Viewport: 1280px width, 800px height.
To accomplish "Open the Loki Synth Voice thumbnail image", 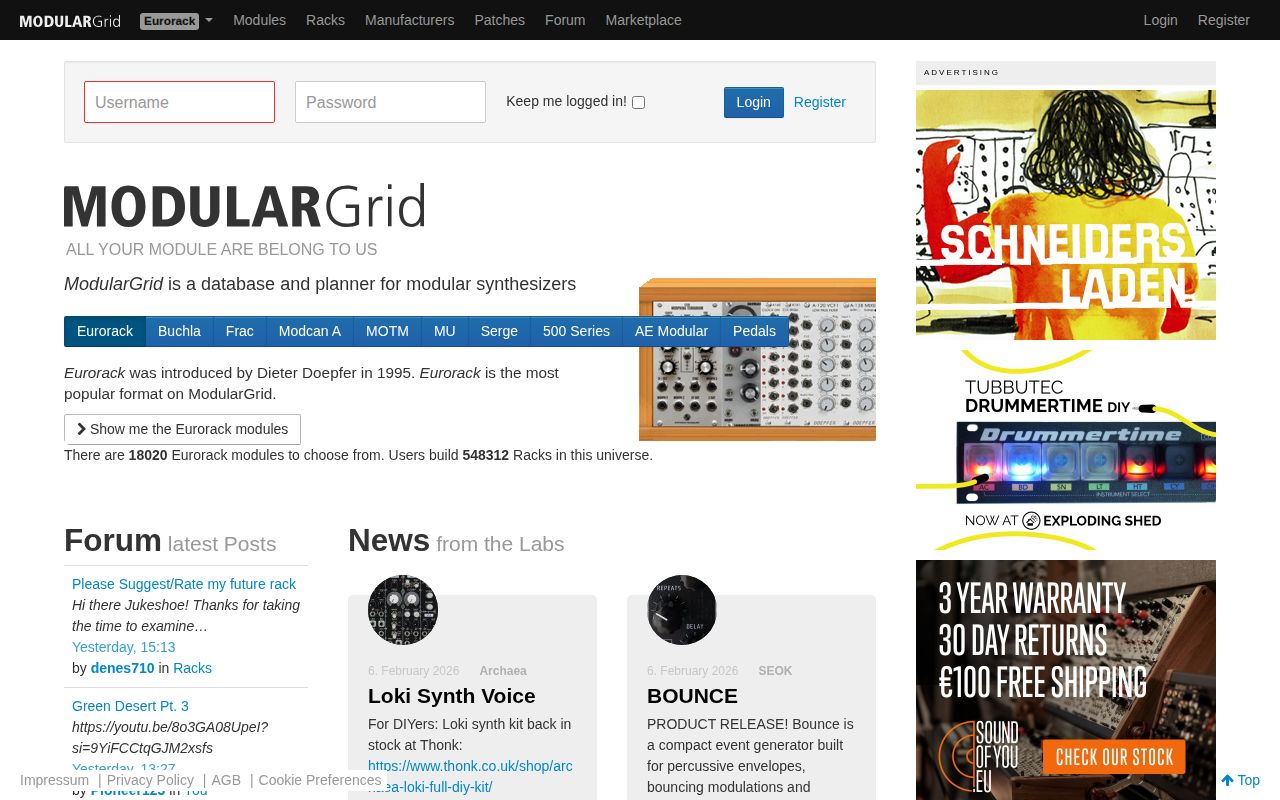I will click(x=402, y=609).
